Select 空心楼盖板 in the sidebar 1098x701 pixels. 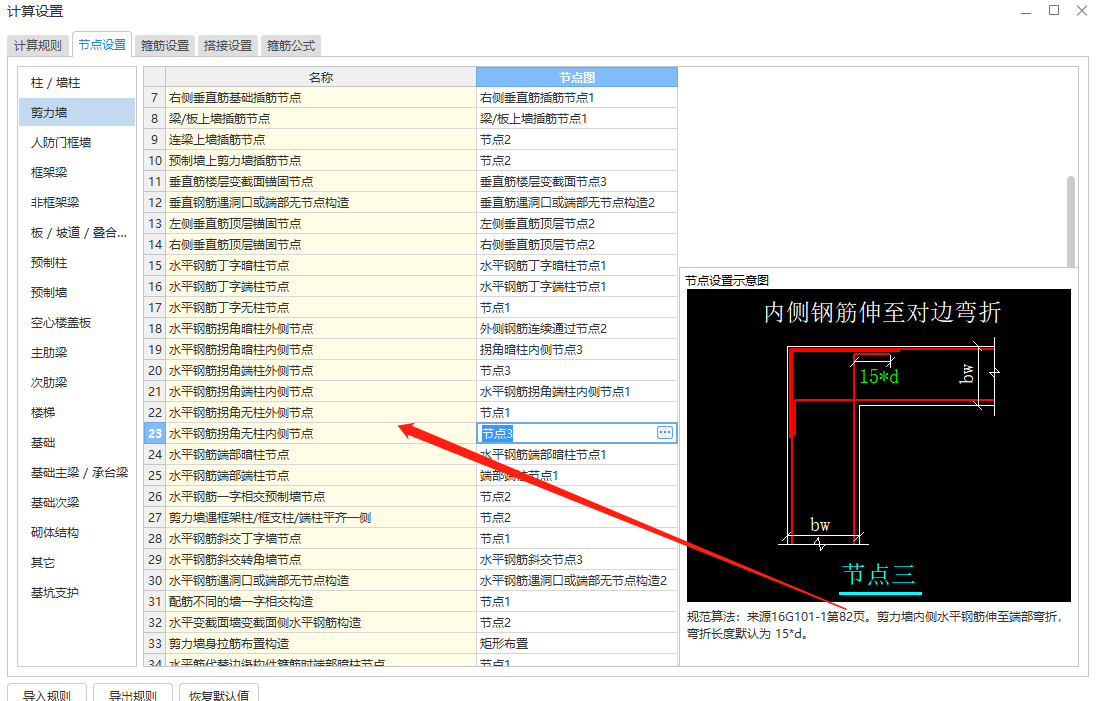pos(77,323)
